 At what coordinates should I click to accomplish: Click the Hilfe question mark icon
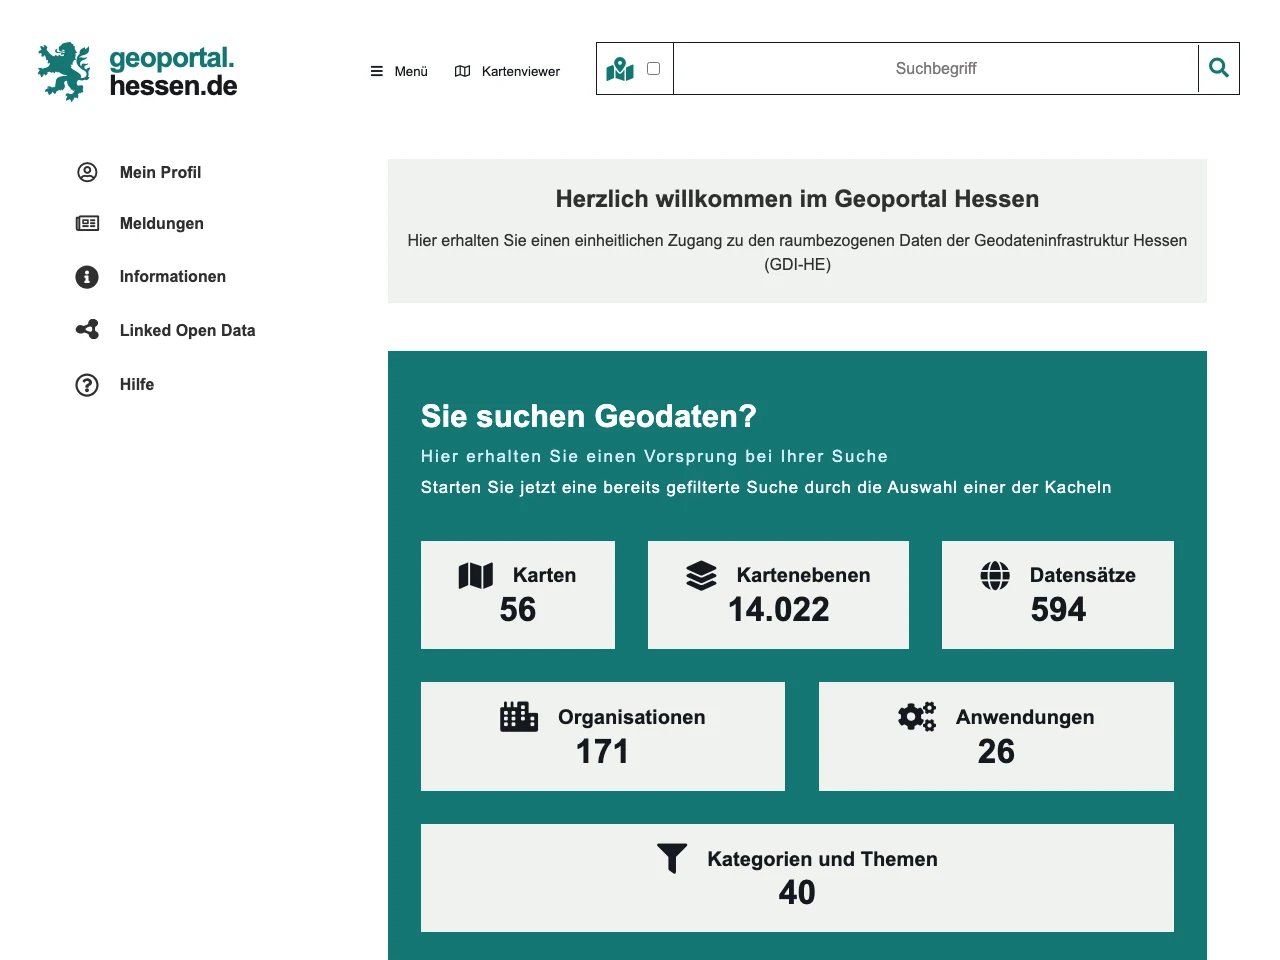87,385
